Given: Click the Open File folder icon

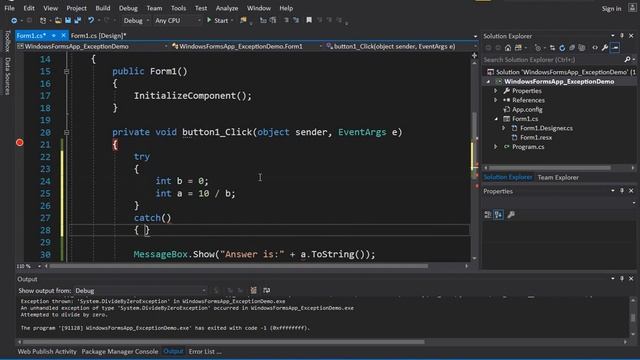Looking at the screenshot, I should pyautogui.click(x=58, y=20).
